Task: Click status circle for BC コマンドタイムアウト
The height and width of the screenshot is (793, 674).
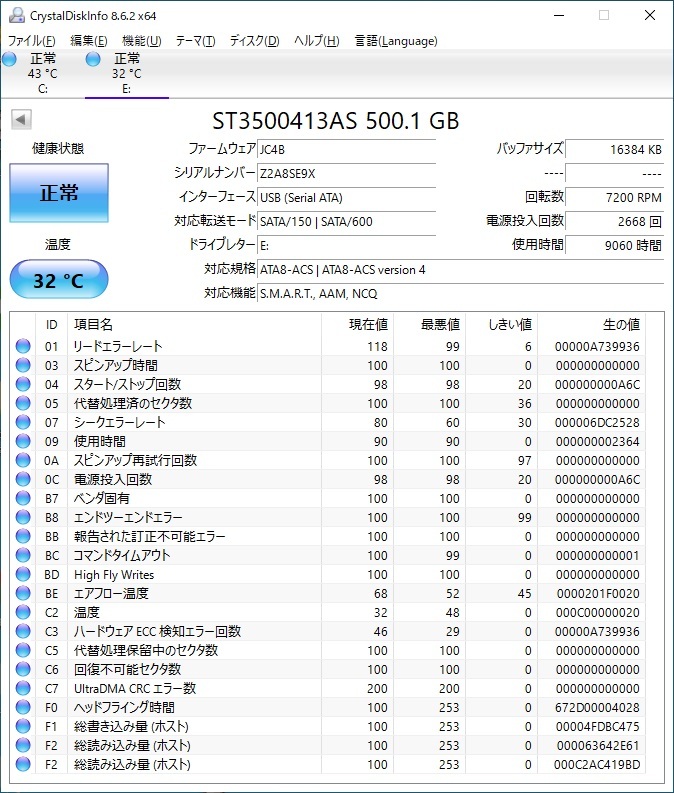Action: [23, 555]
